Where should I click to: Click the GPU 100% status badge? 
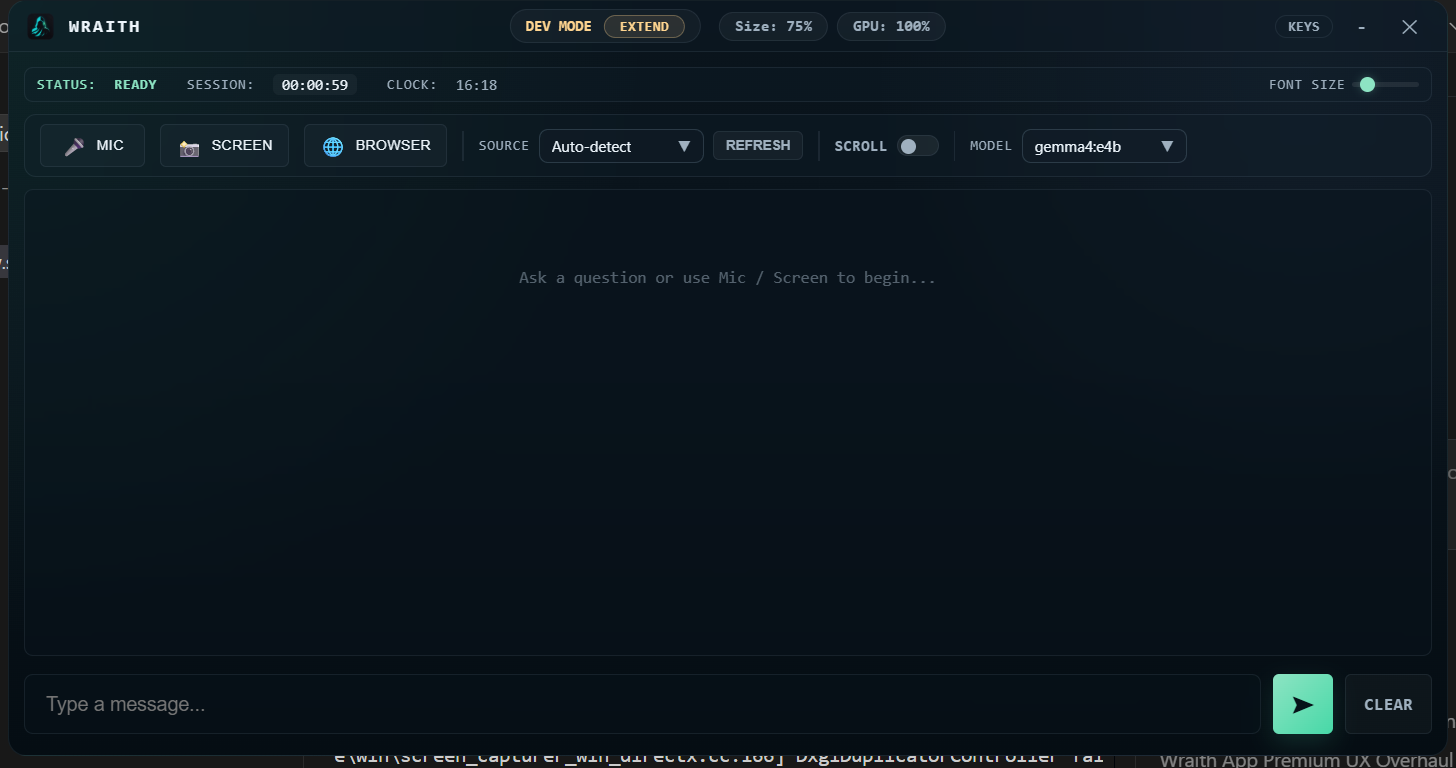tap(890, 26)
